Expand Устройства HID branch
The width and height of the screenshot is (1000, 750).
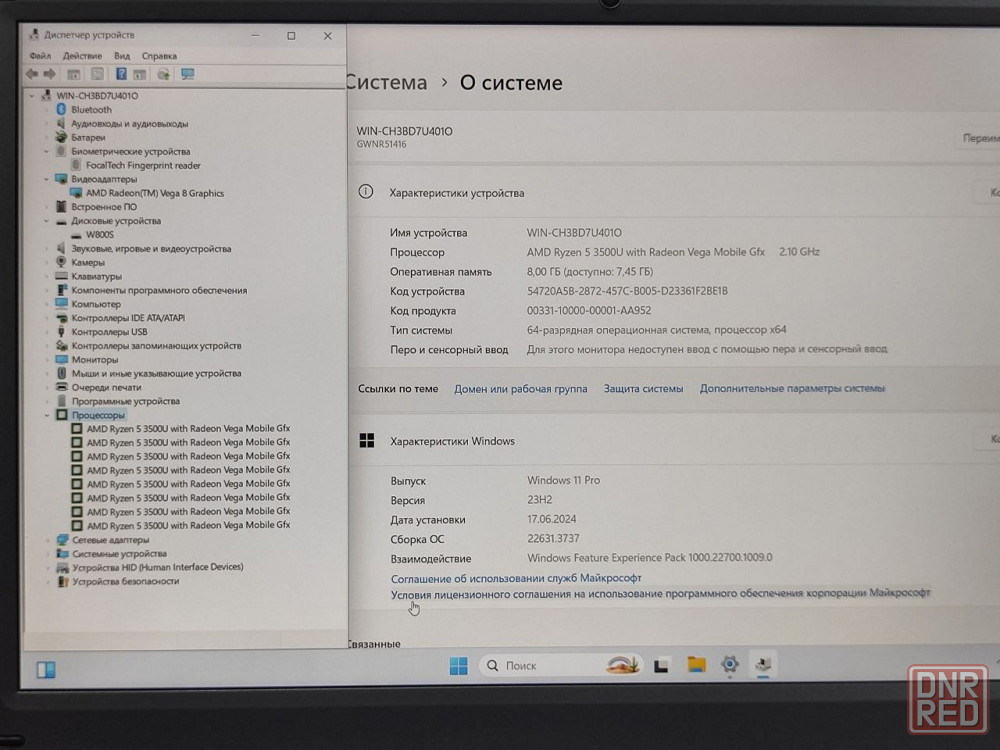click(48, 567)
